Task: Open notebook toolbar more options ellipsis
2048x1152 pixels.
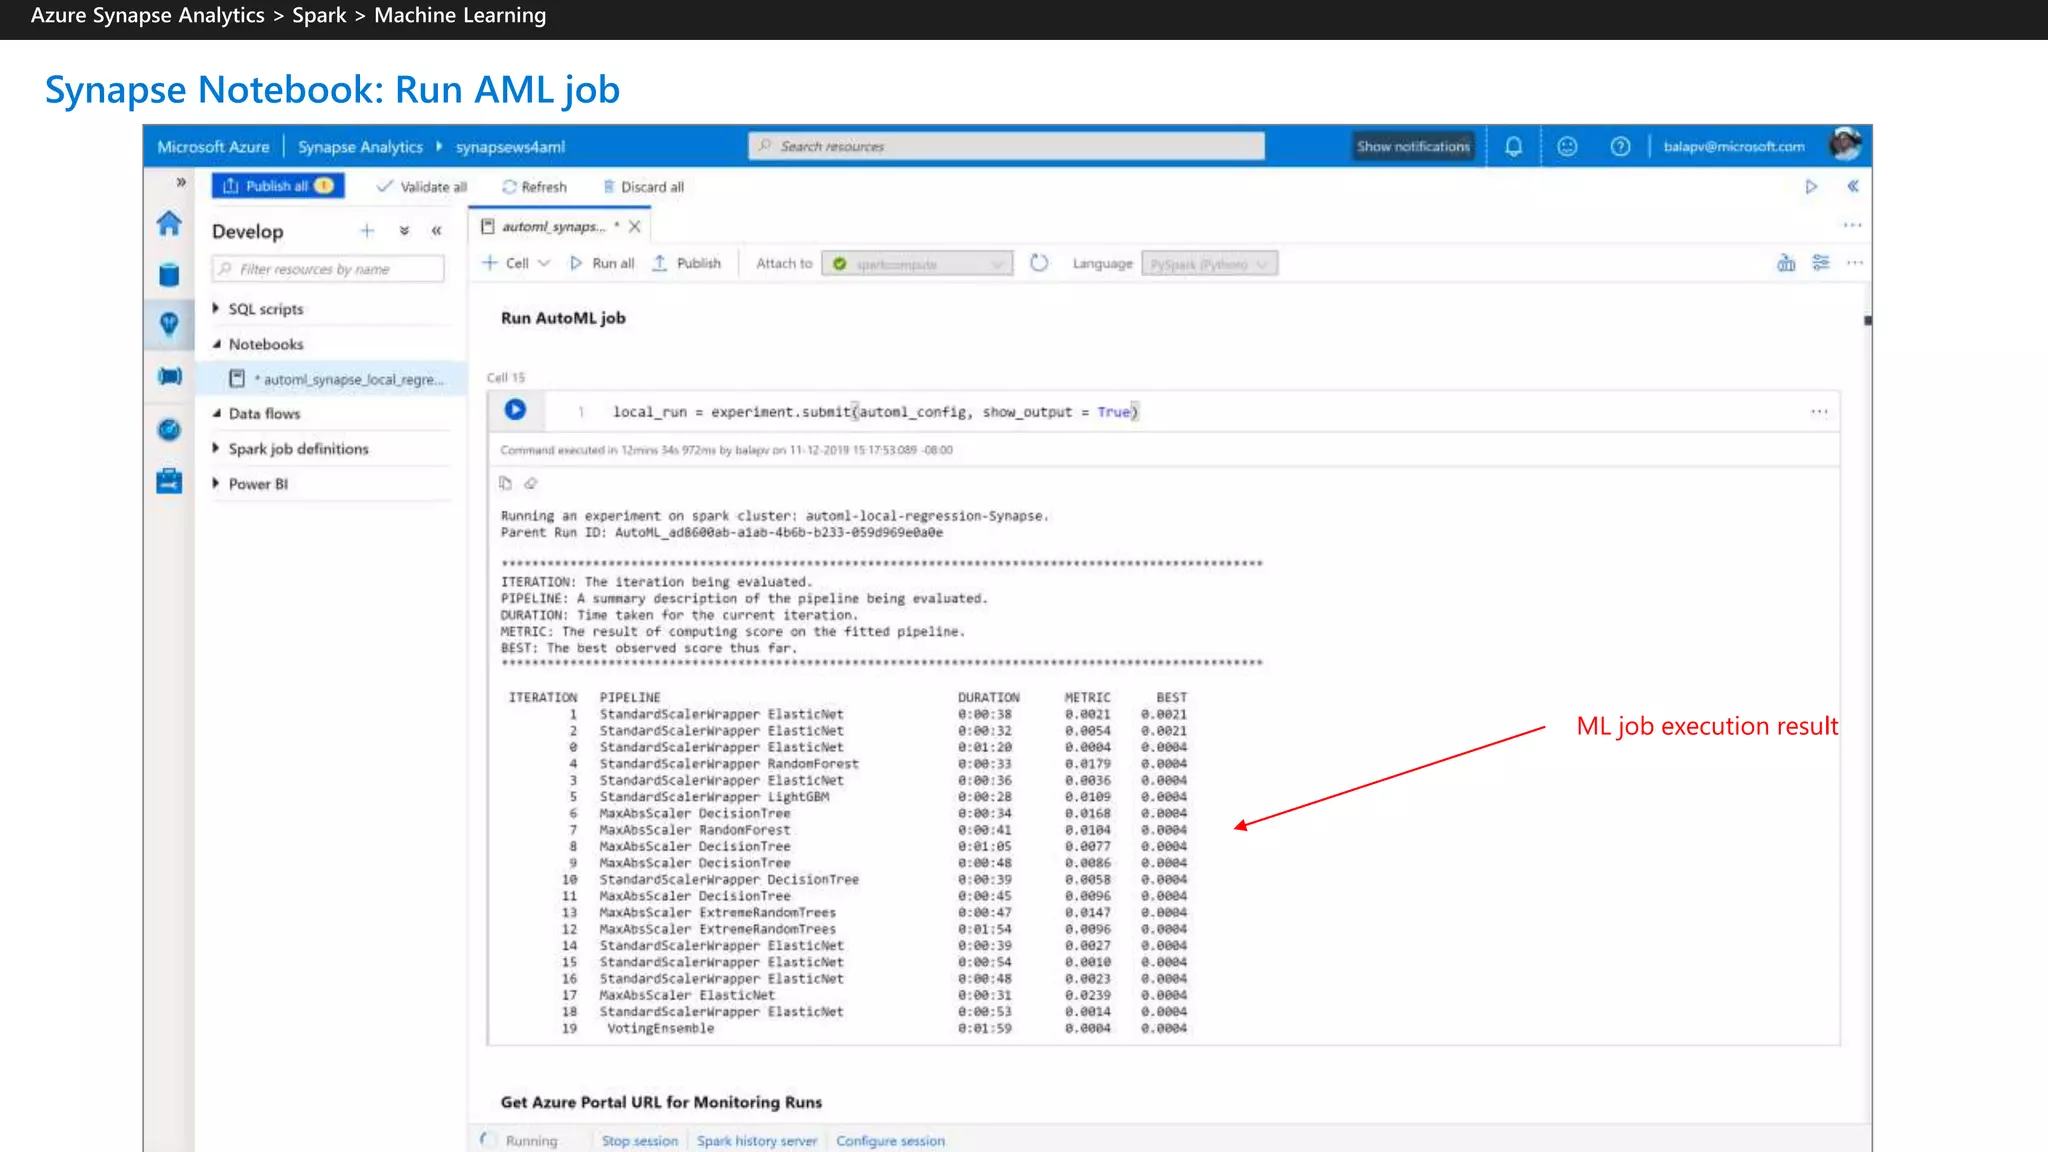Action: [x=1855, y=263]
